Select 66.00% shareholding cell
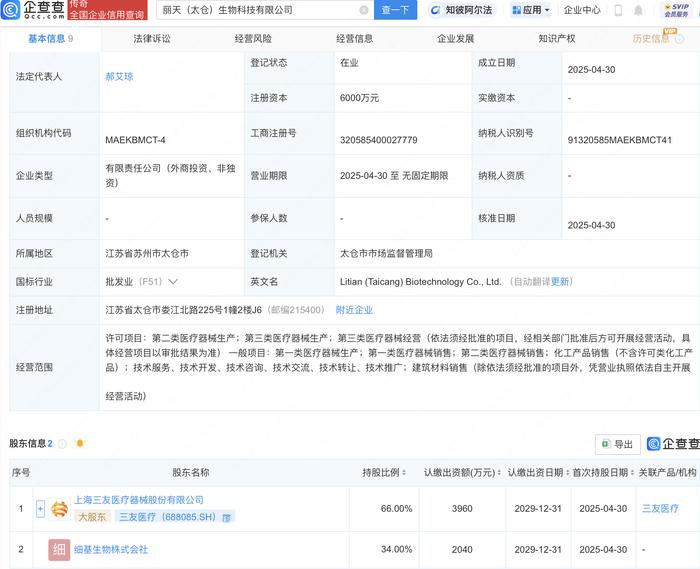The height and width of the screenshot is (569, 700). (396, 508)
